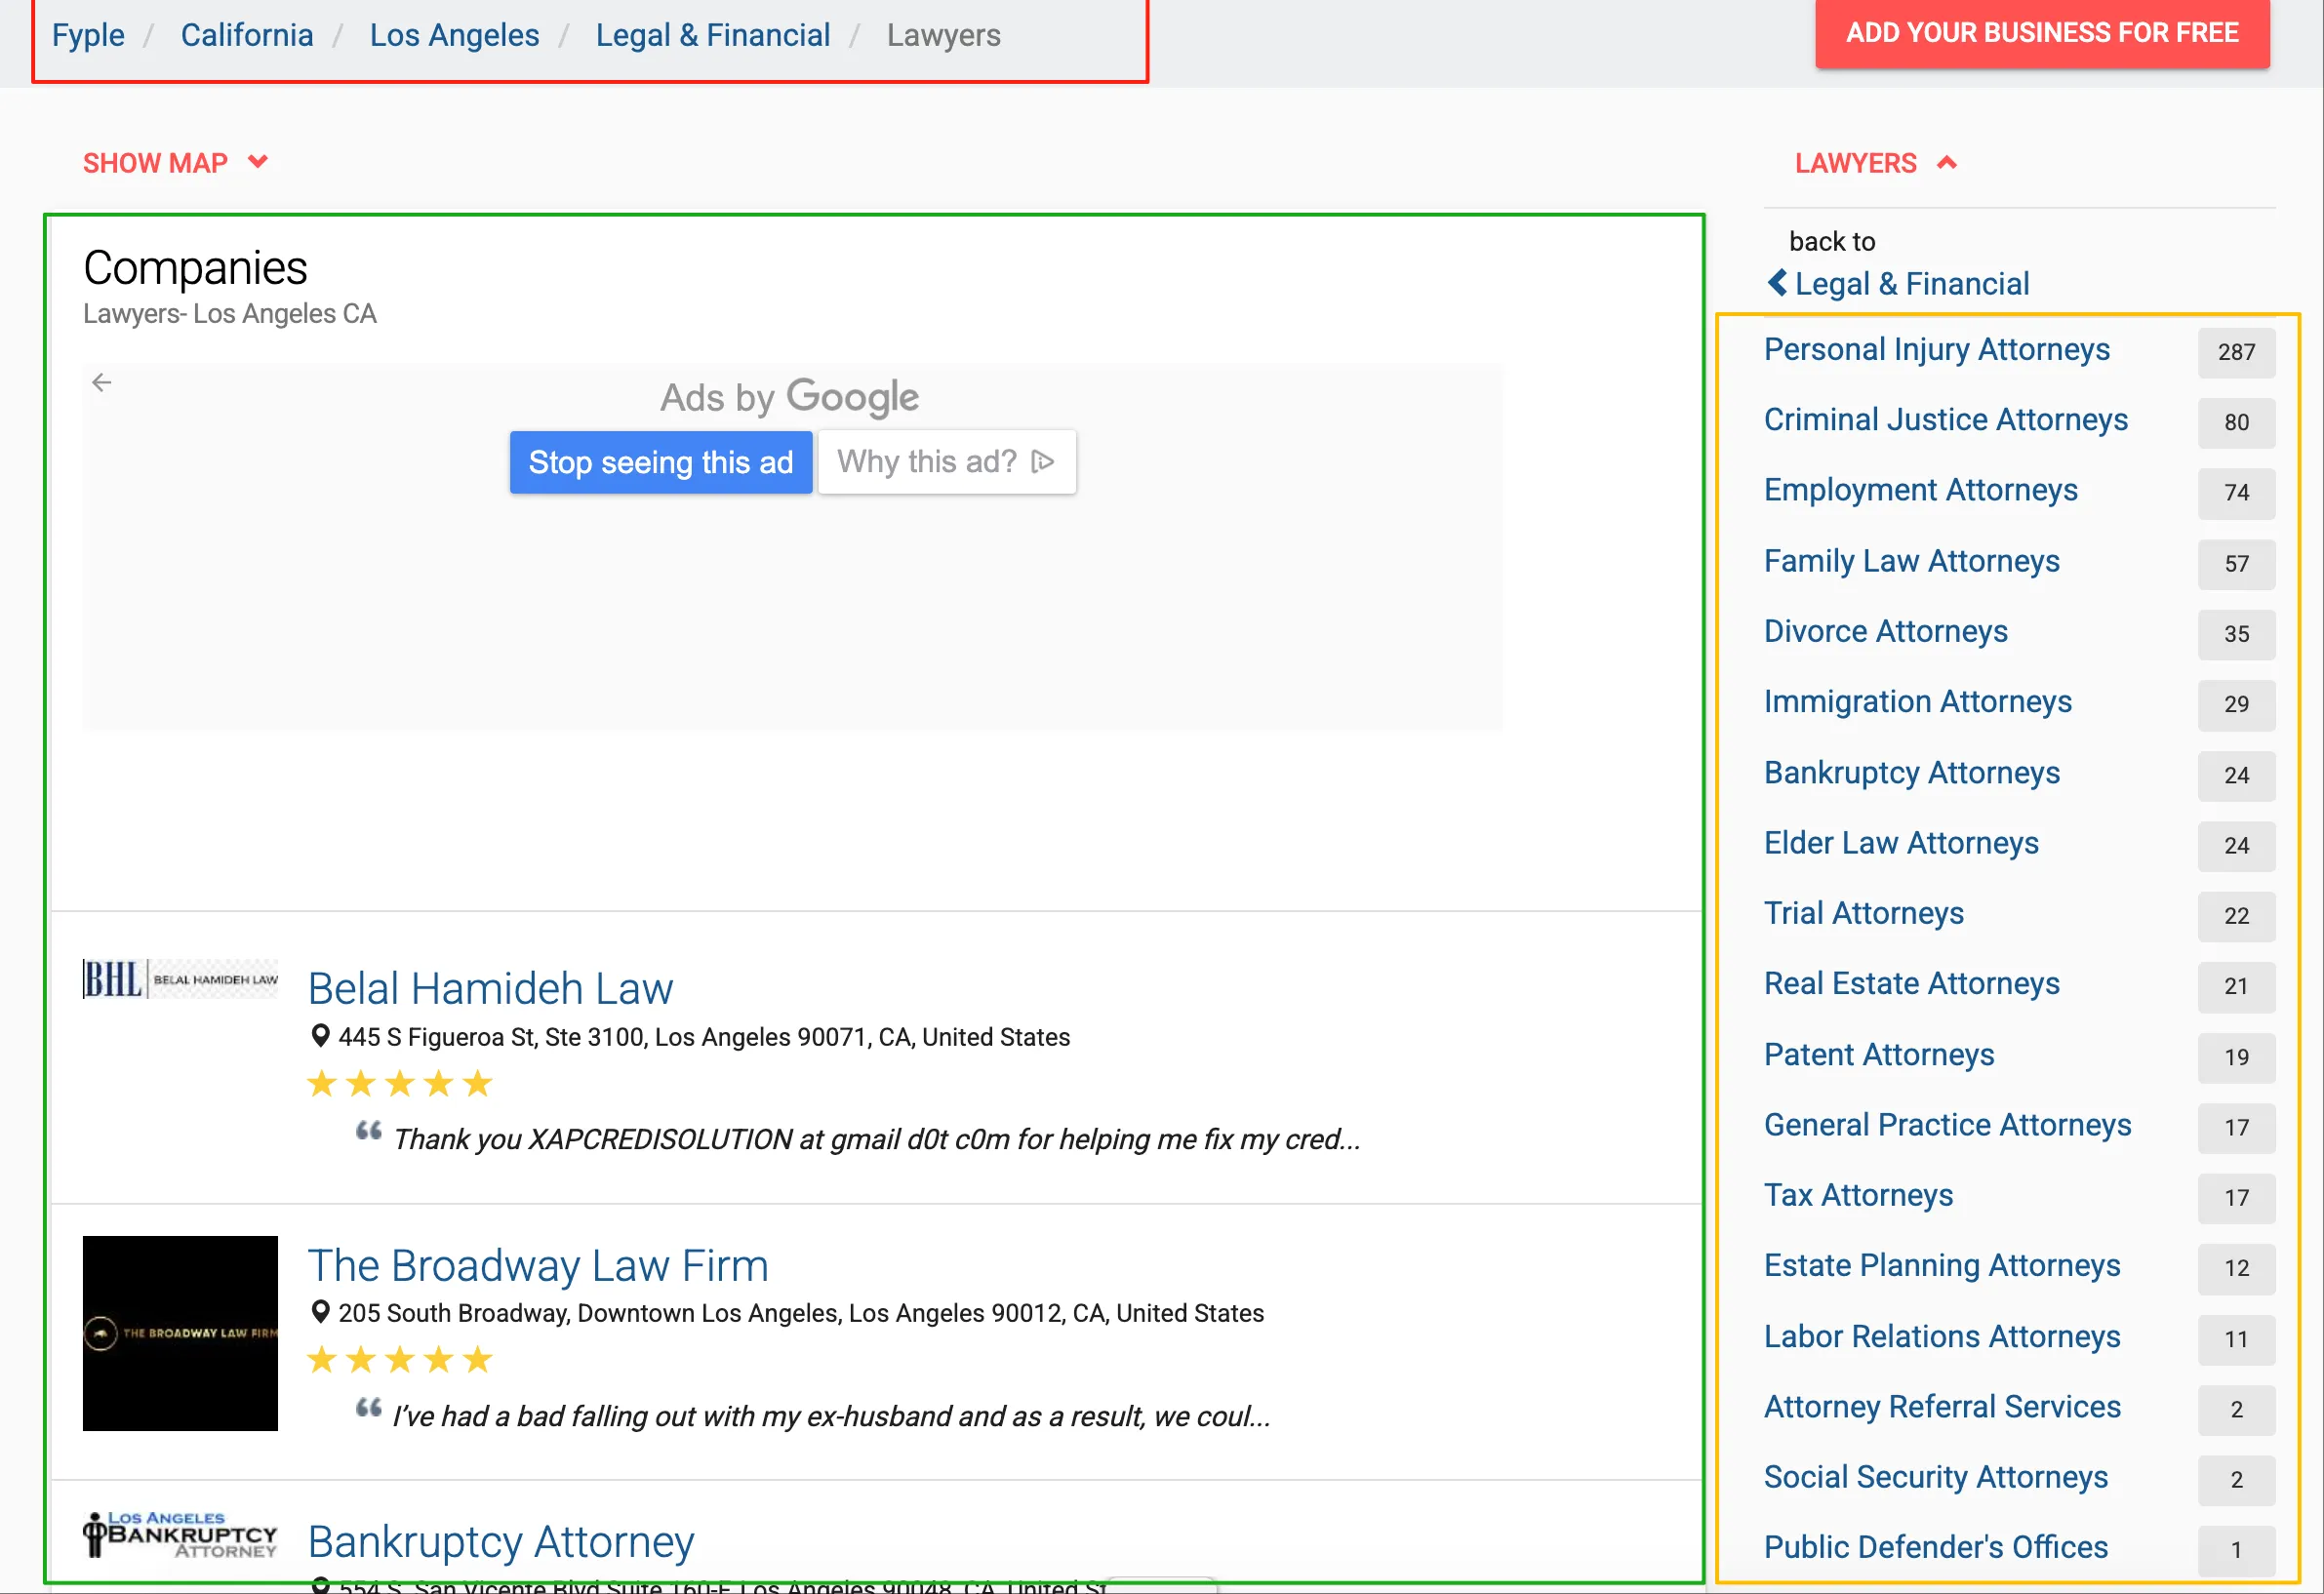This screenshot has height=1594, width=2324.
Task: Select Bankruptcy Attorneys category
Action: (1911, 773)
